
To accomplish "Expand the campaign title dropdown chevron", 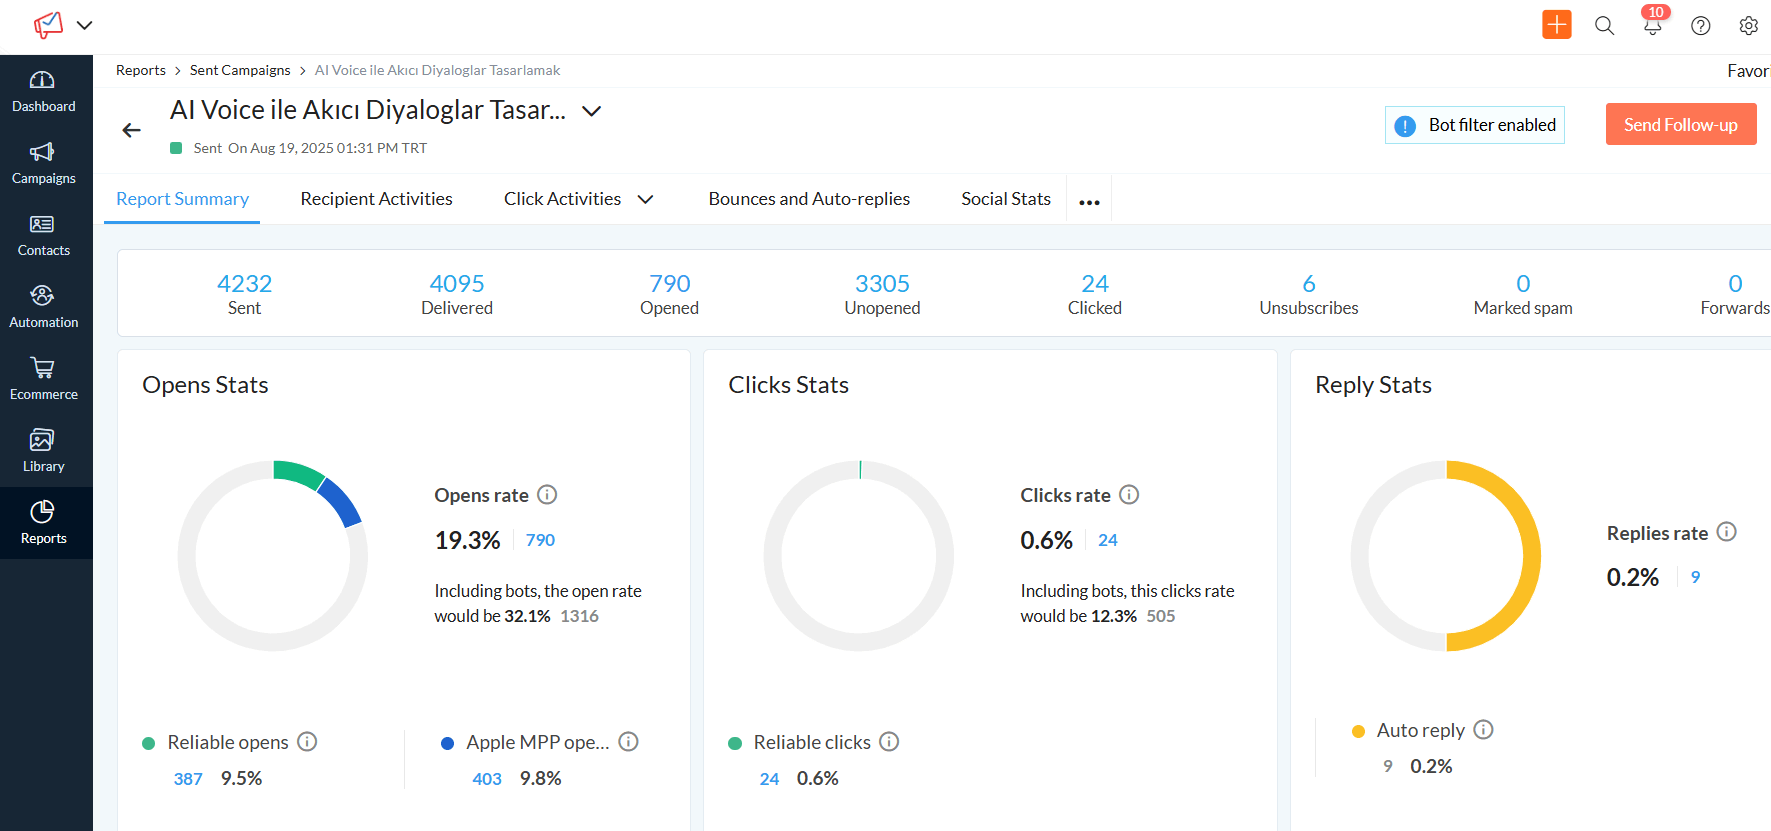I will coord(592,111).
